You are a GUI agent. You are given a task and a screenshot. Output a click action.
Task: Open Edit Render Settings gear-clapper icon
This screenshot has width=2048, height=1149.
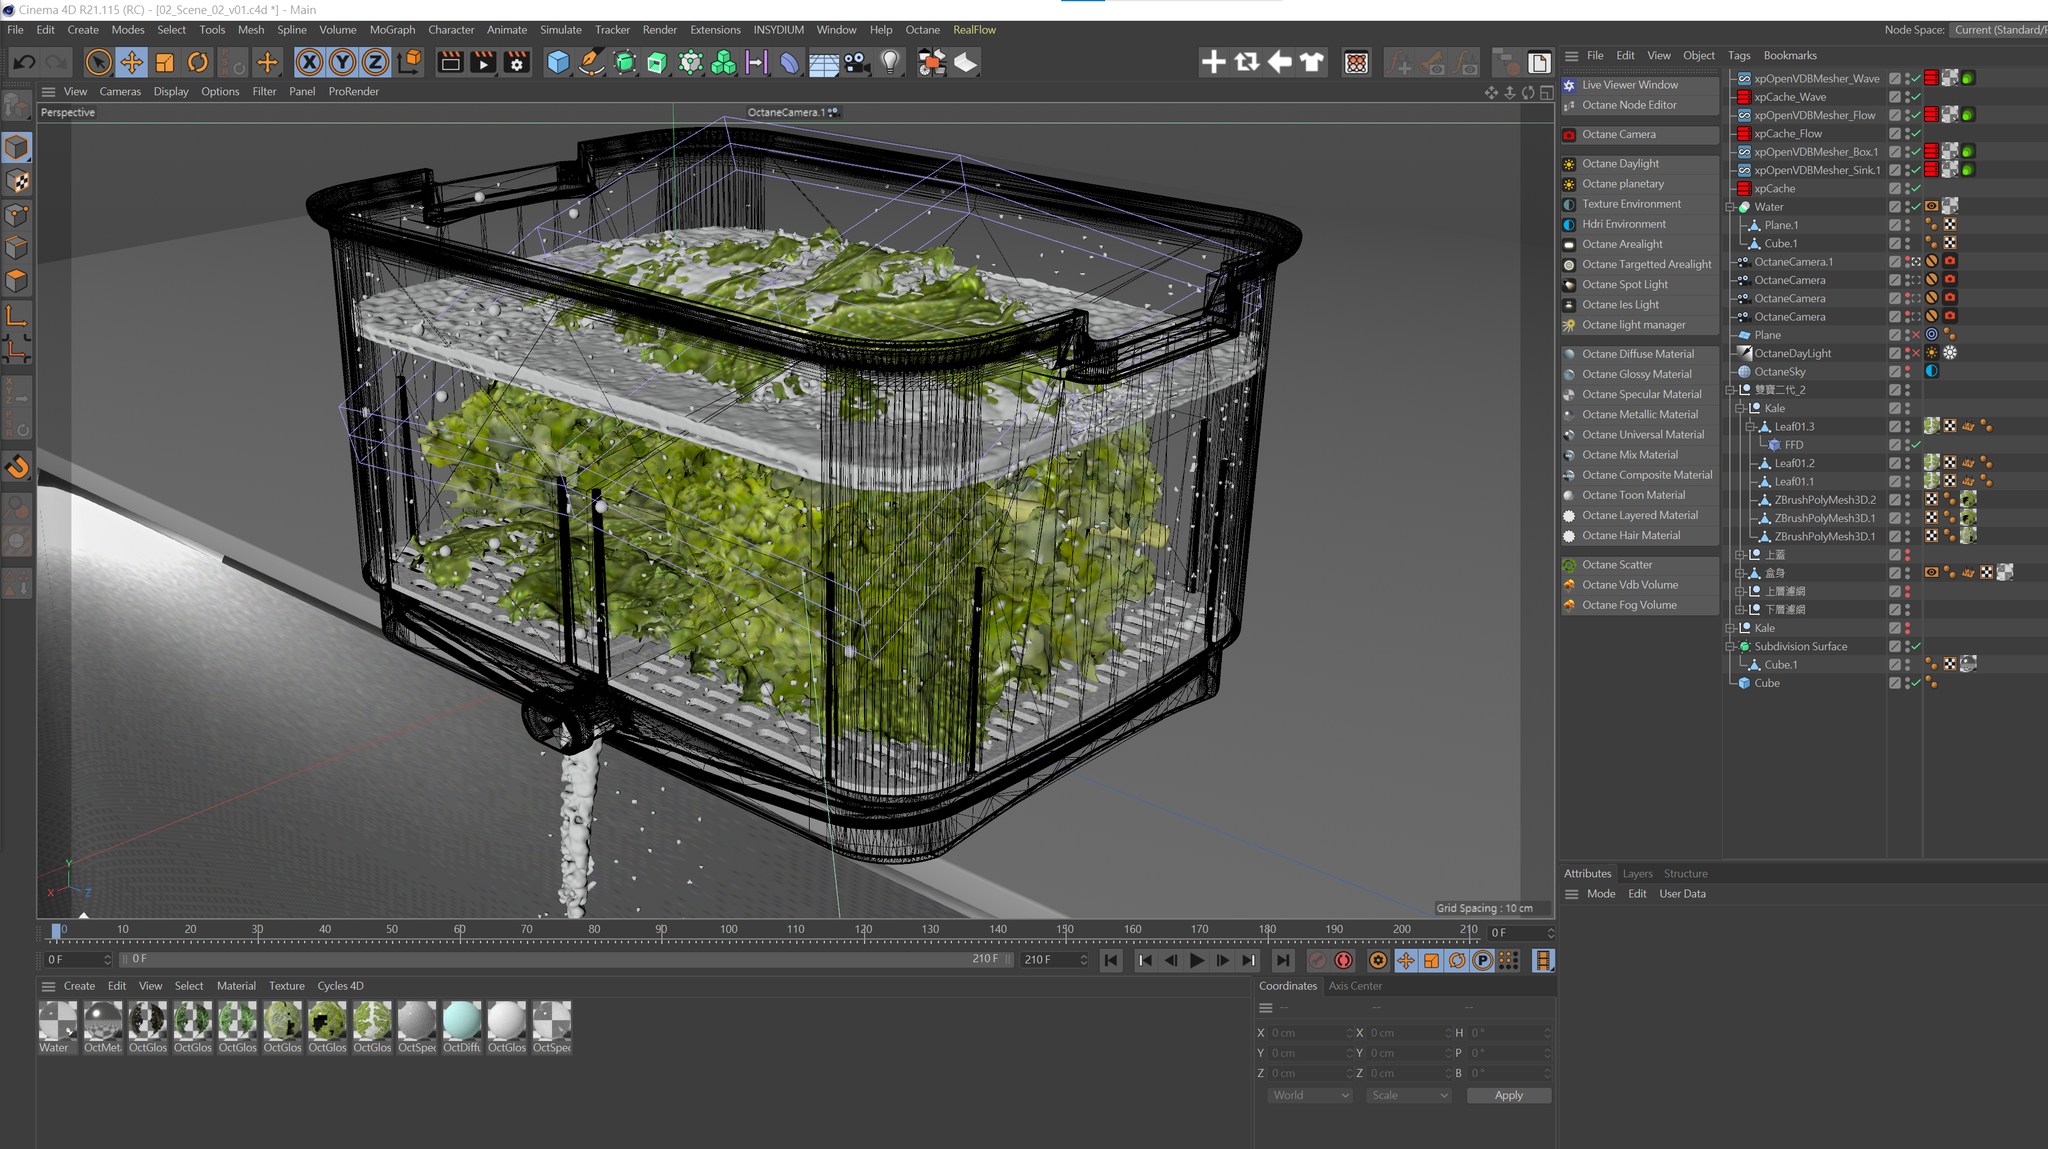coord(517,63)
